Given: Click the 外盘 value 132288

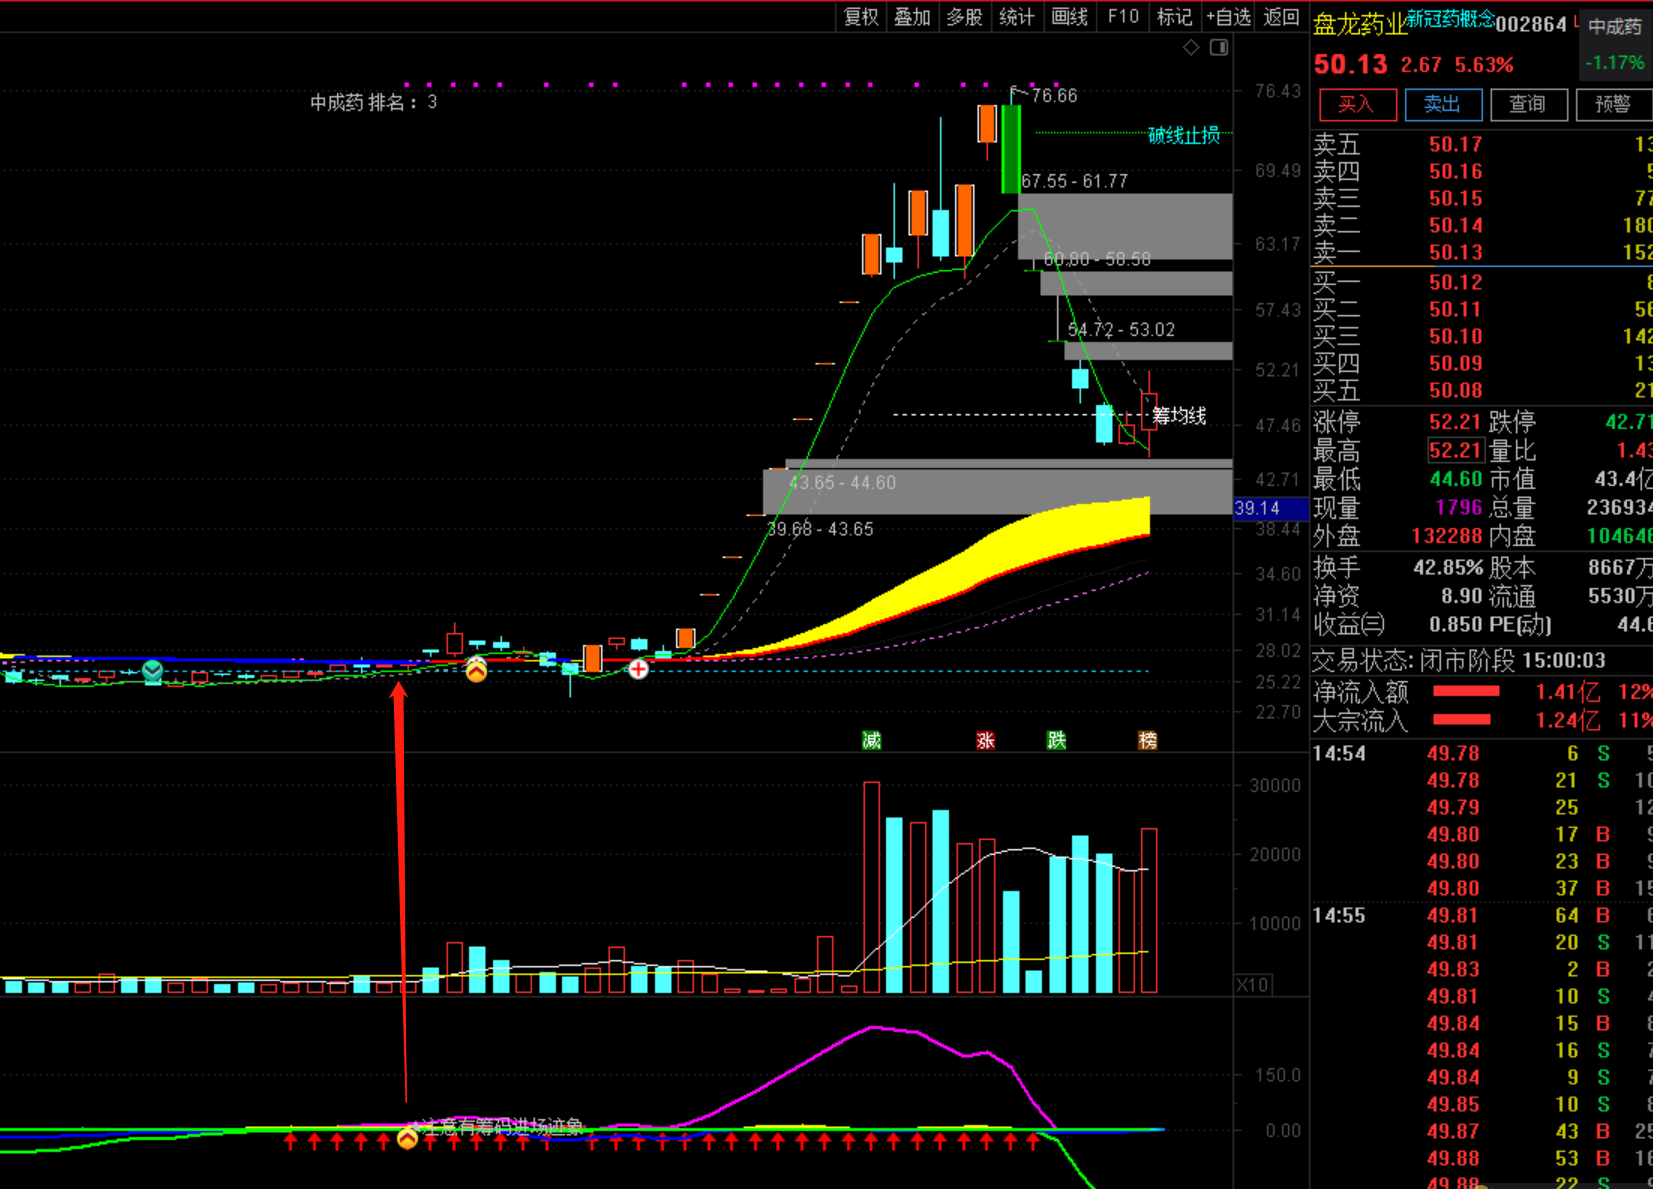Looking at the screenshot, I should (x=1447, y=536).
